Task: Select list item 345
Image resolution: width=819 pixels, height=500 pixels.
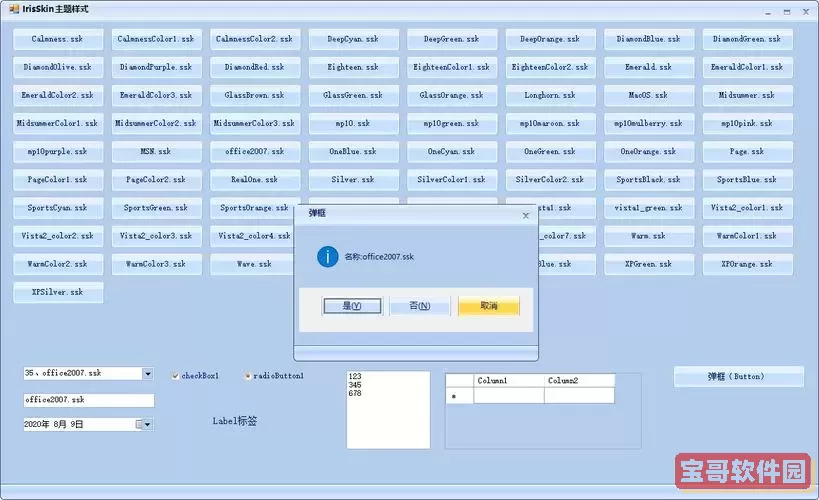Action: pos(388,385)
